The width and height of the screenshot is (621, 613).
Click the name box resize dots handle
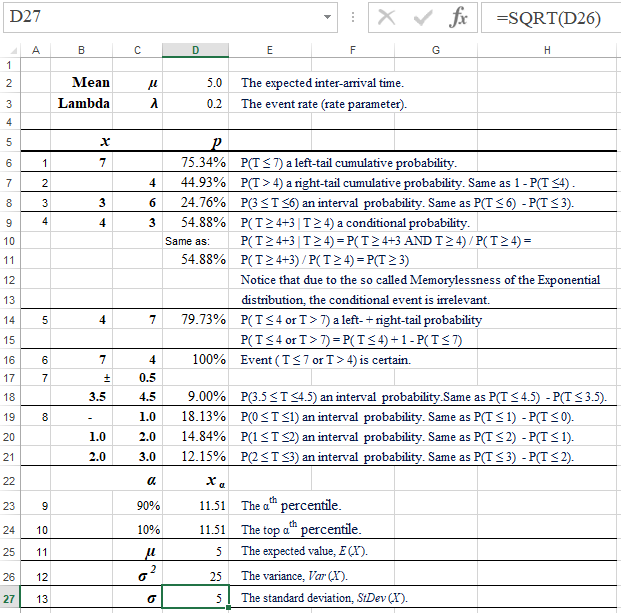pyautogui.click(x=353, y=18)
